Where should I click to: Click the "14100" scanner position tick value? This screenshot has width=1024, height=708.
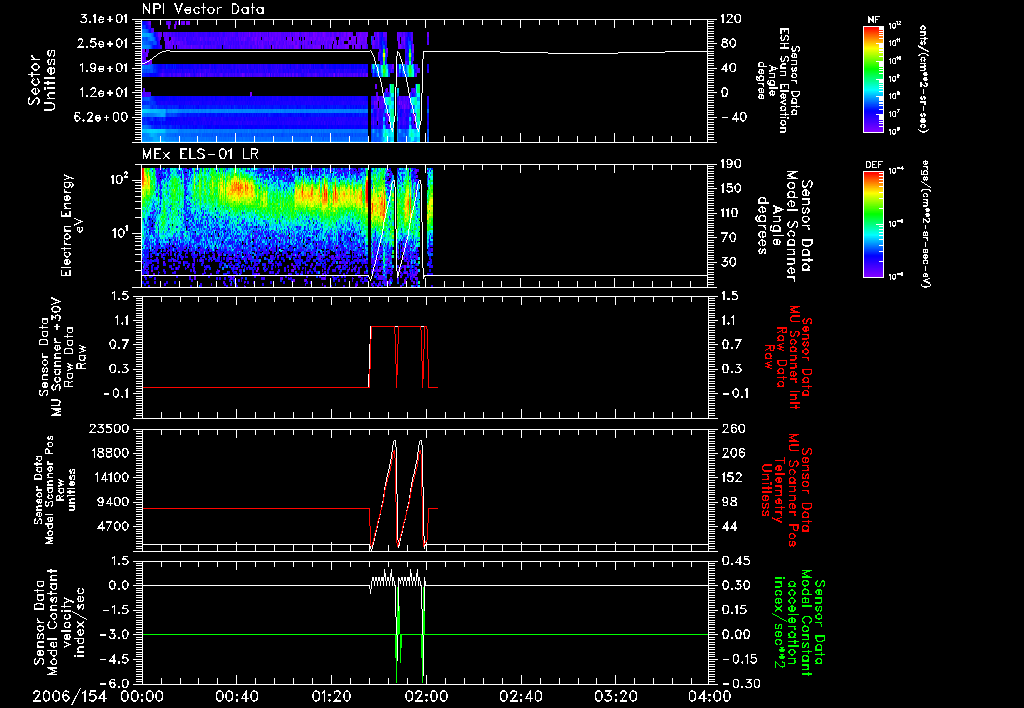point(110,477)
